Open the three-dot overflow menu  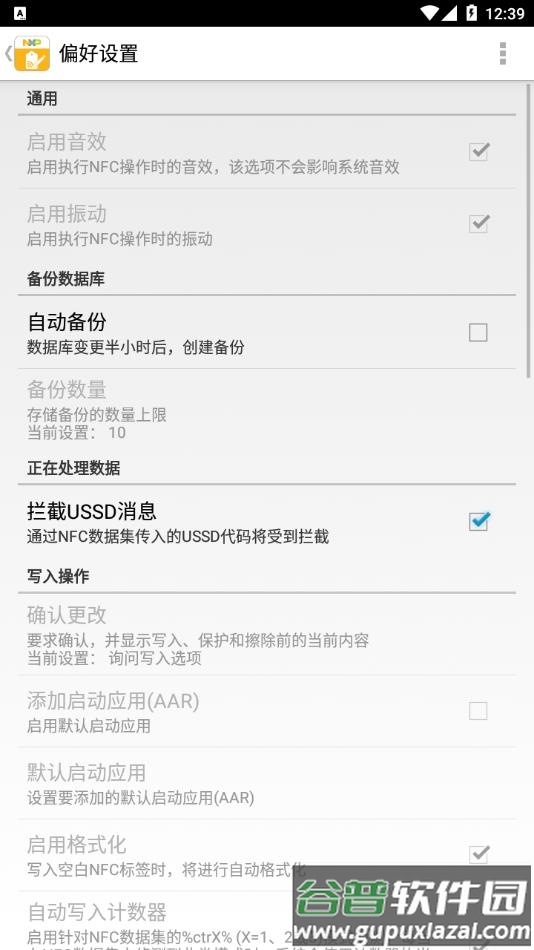(502, 53)
